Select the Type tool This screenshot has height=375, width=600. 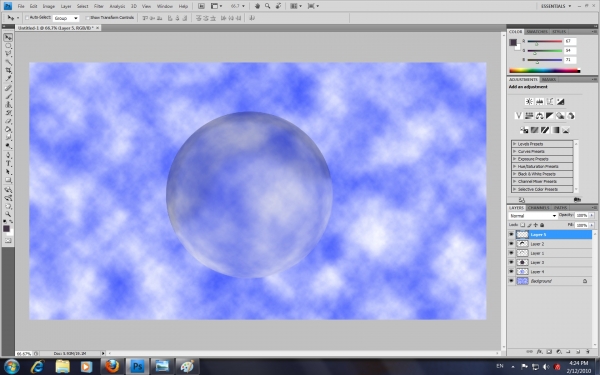pyautogui.click(x=8, y=164)
